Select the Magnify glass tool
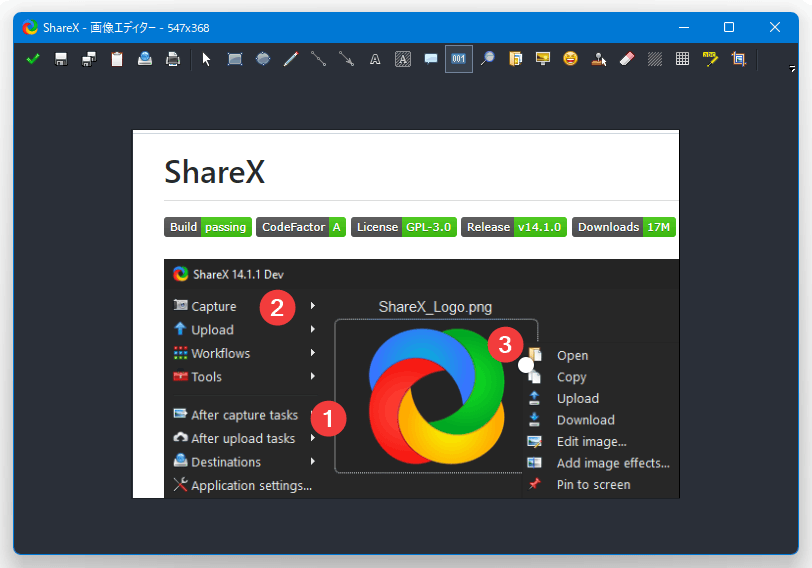This screenshot has height=568, width=812. point(487,59)
